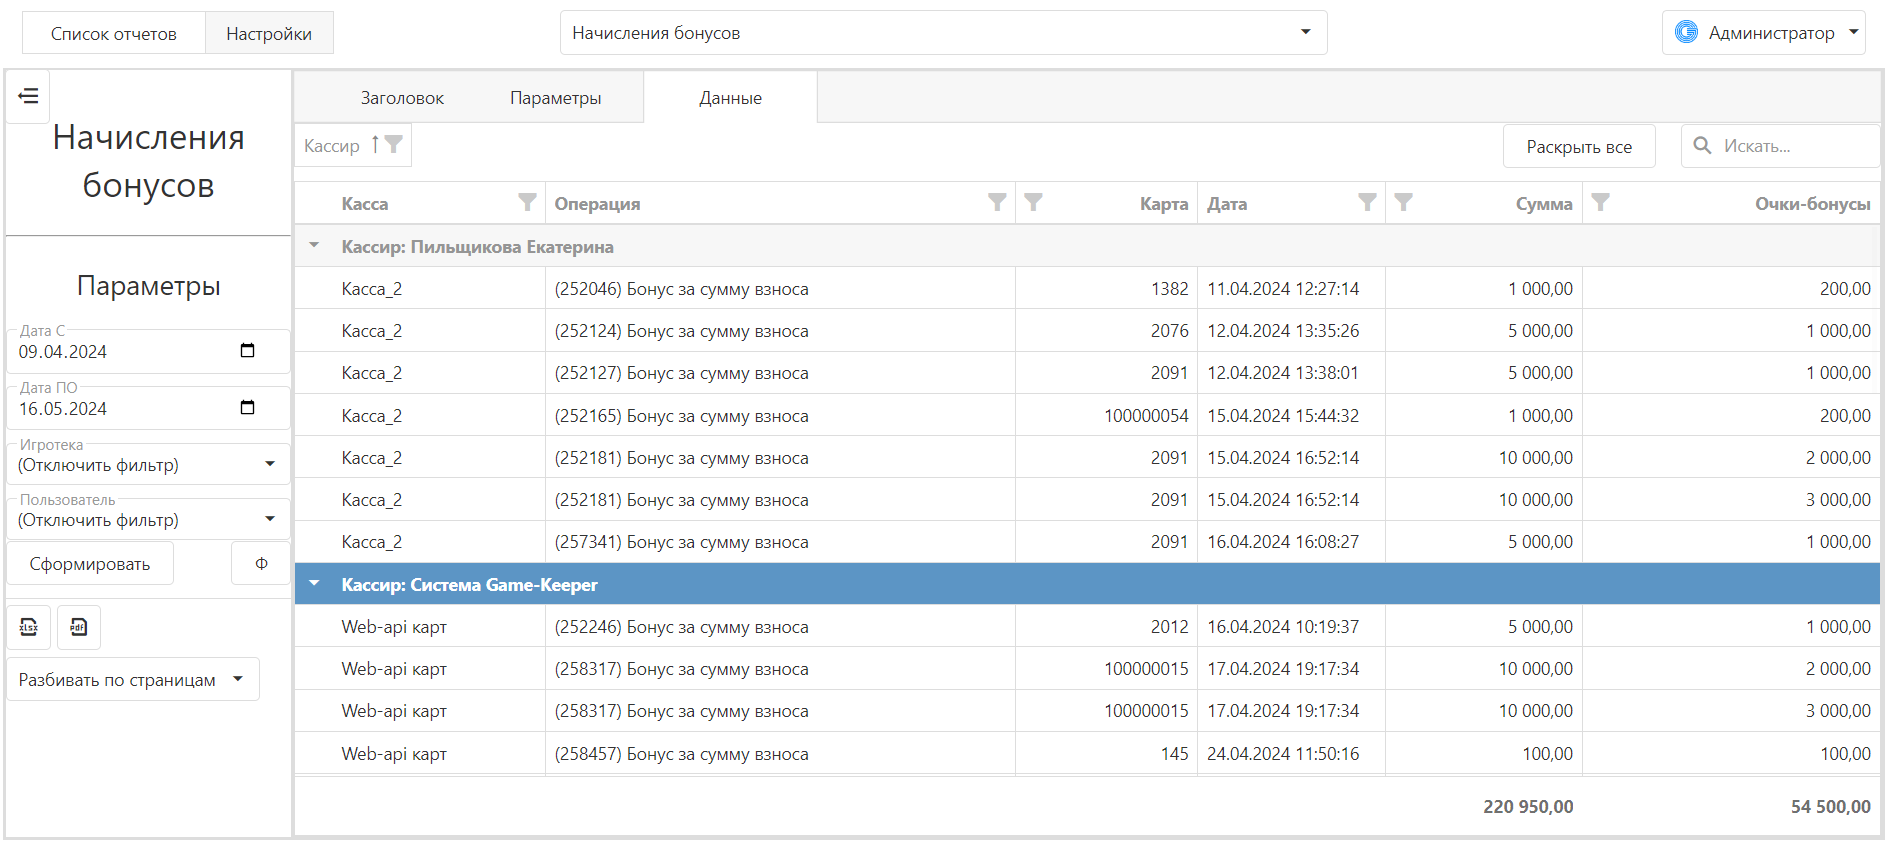This screenshot has height=842, width=1889.
Task: Sort by the Касса column header
Action: pos(365,204)
